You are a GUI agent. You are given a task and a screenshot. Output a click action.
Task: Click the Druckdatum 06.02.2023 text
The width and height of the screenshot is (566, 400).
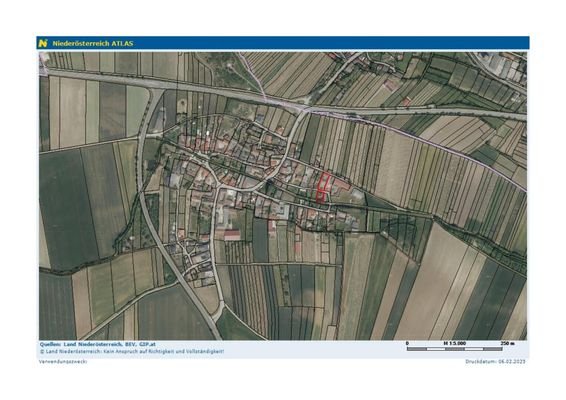495,361
